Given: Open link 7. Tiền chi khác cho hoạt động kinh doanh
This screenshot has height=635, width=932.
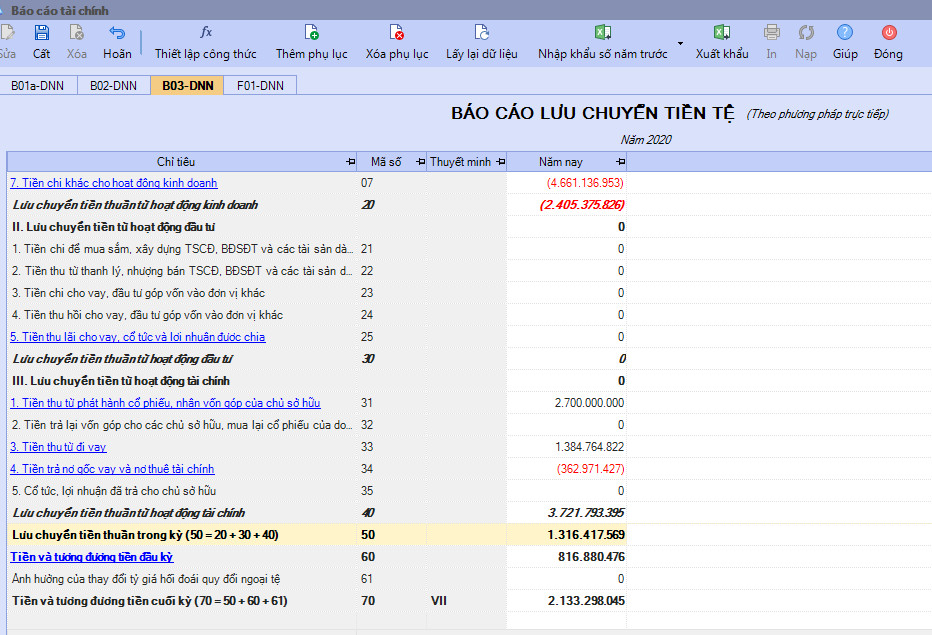Looking at the screenshot, I should click(114, 183).
